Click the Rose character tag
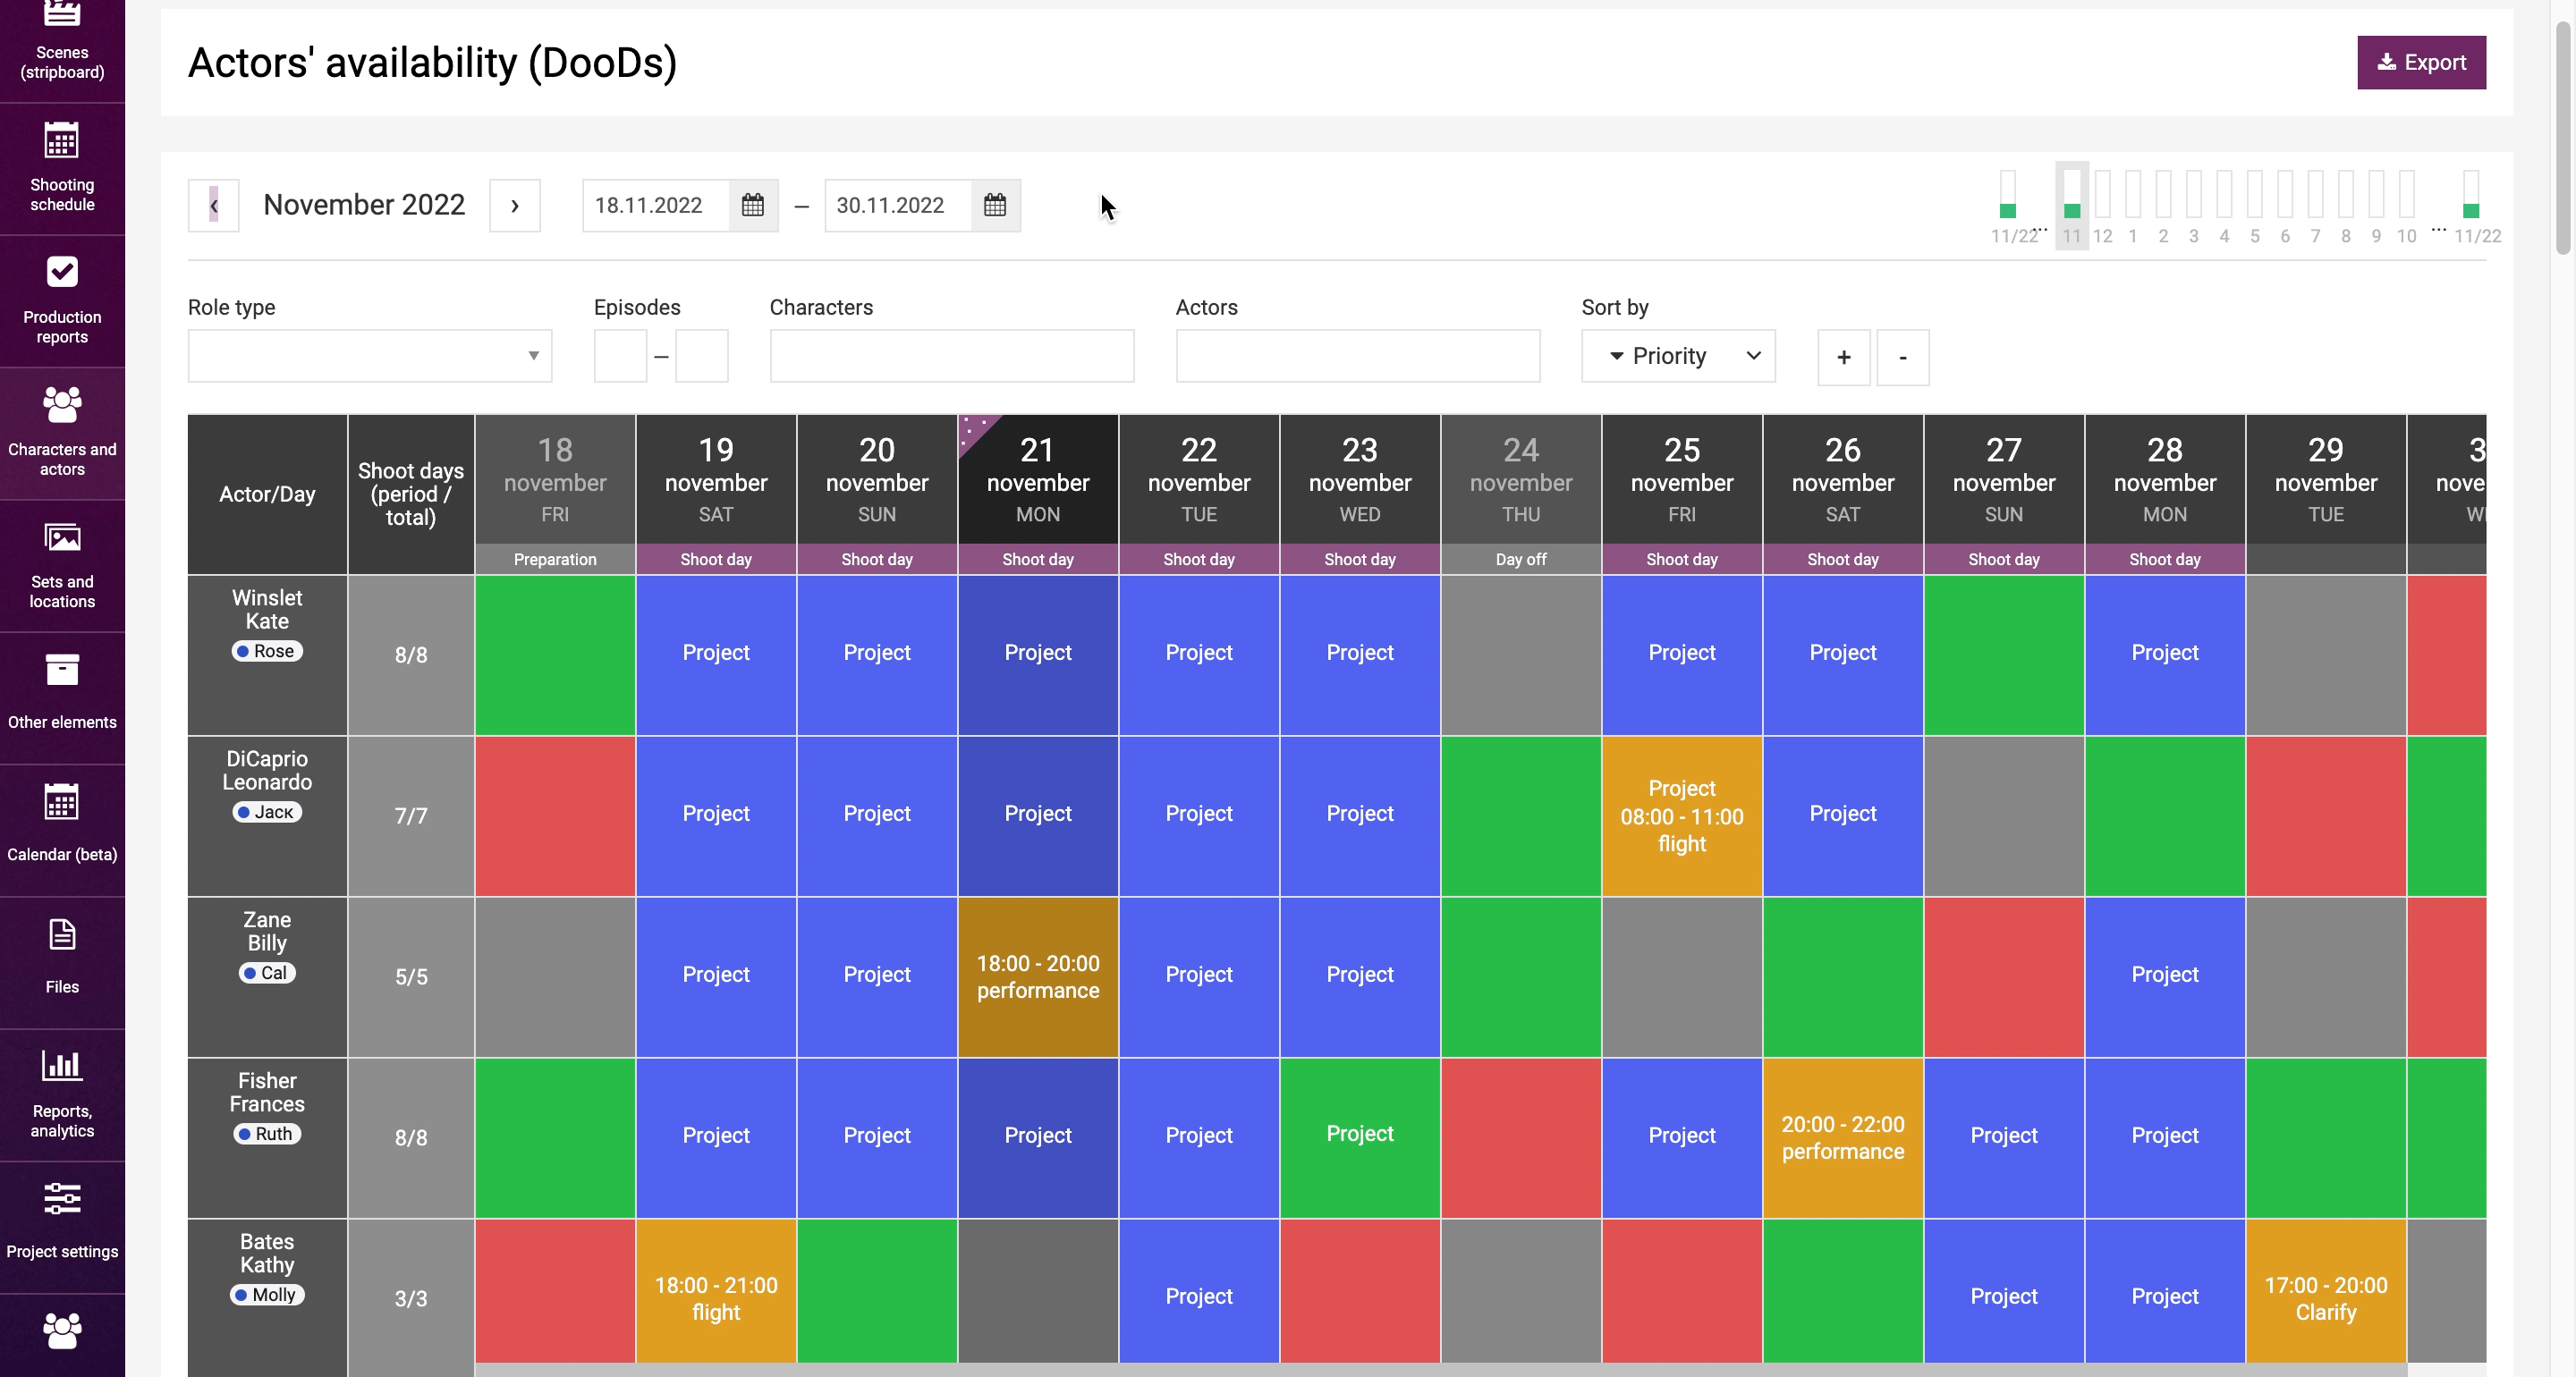The image size is (2576, 1377). (267, 651)
